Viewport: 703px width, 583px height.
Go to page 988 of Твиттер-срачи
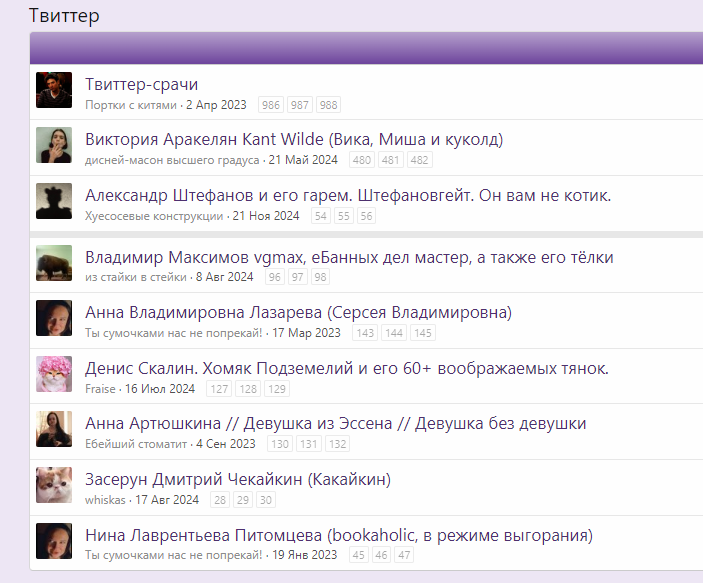pyautogui.click(x=329, y=105)
